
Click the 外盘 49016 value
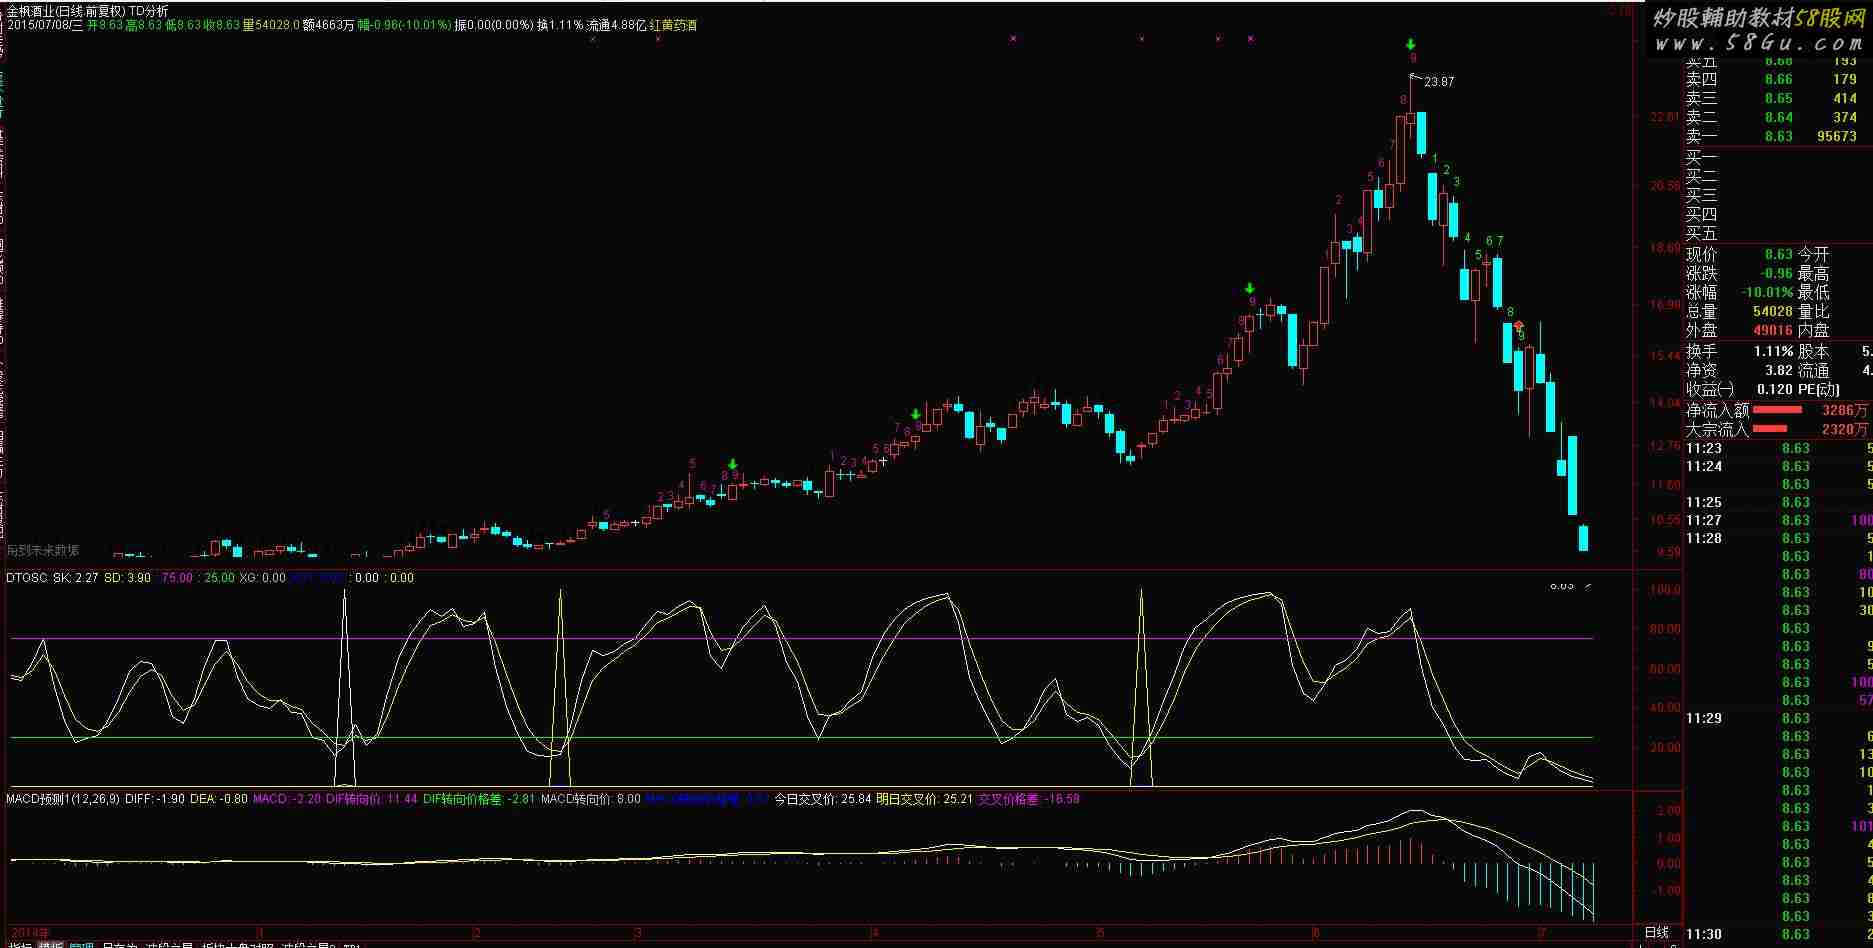point(1772,330)
